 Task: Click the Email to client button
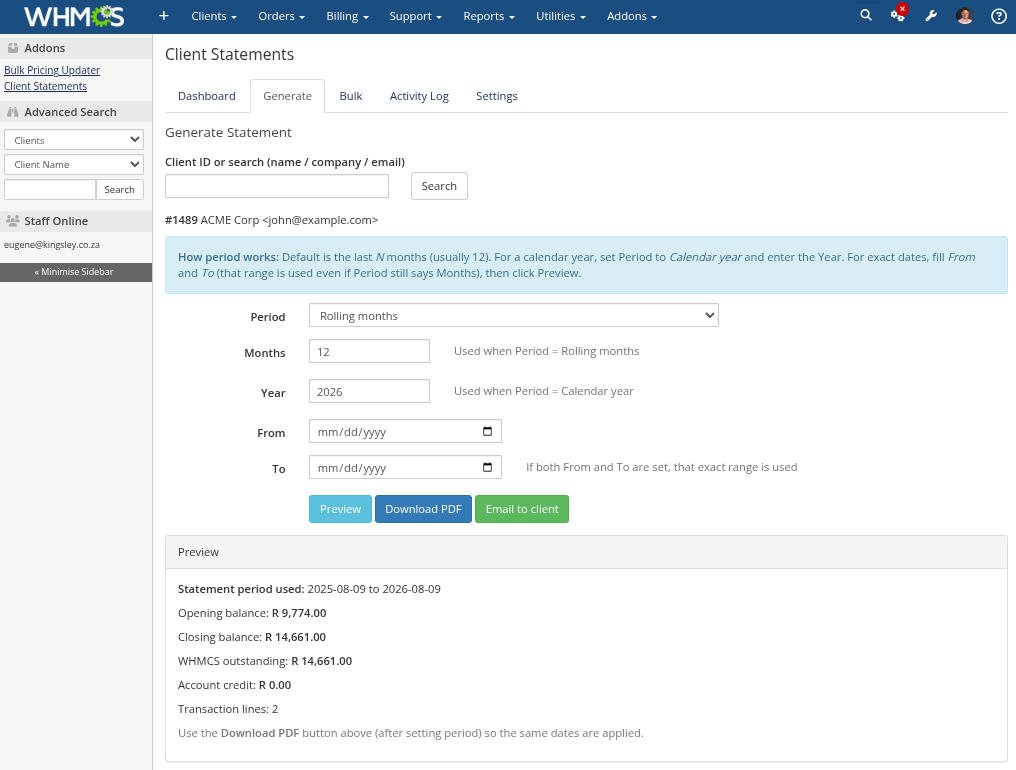click(522, 509)
